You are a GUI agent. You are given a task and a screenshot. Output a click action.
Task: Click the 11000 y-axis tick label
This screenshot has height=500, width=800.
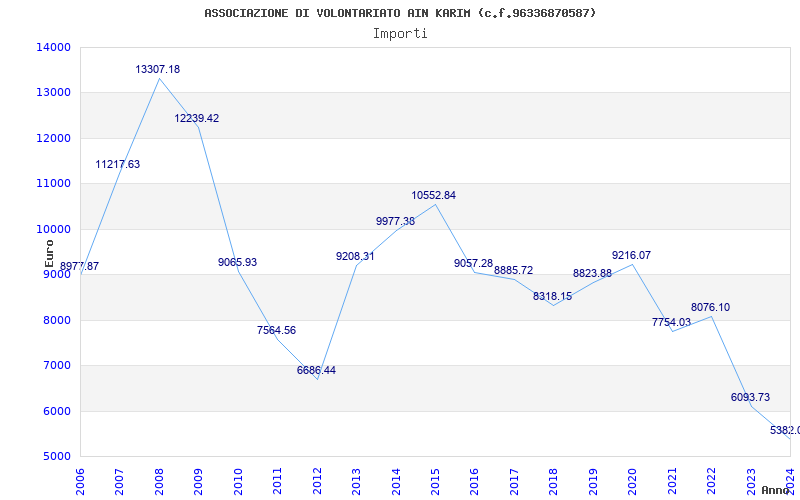tap(54, 184)
